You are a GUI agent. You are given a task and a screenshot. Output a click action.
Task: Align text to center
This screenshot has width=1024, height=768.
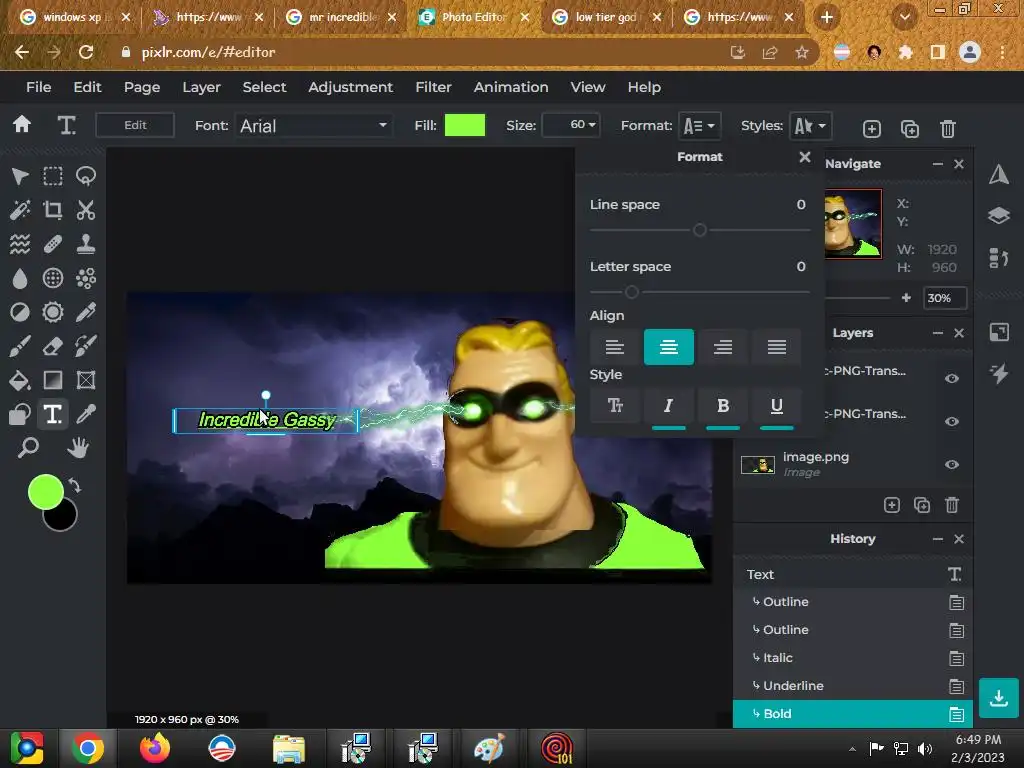click(668, 347)
